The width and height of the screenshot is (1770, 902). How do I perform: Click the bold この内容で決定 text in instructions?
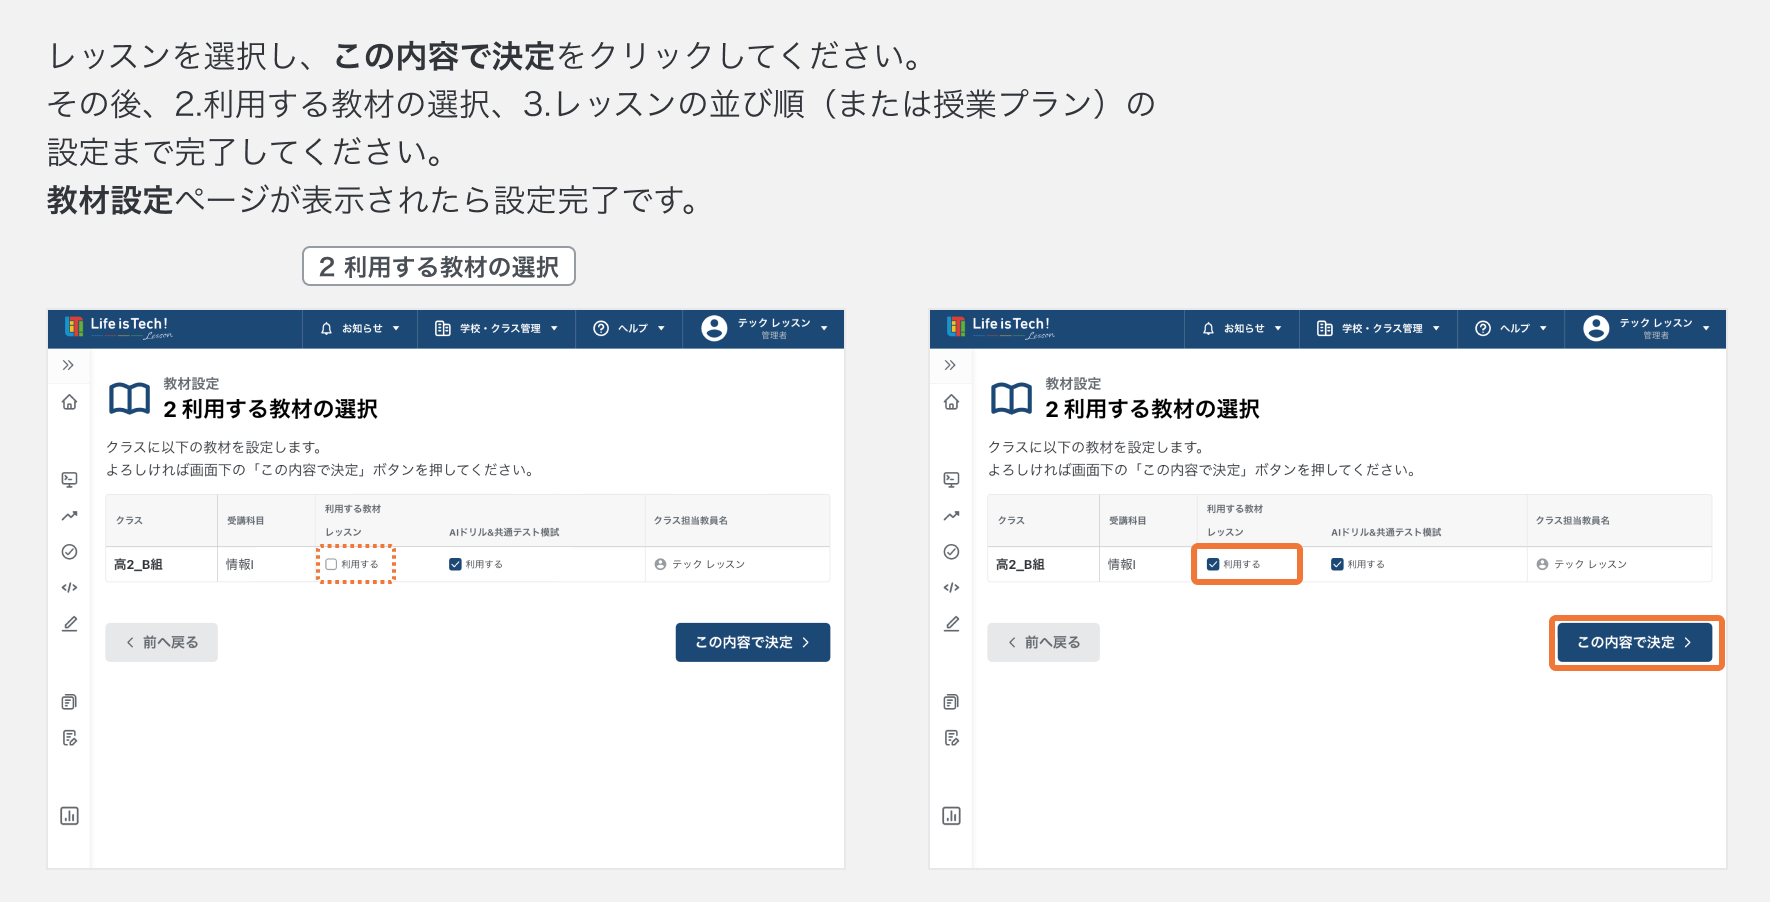(444, 56)
